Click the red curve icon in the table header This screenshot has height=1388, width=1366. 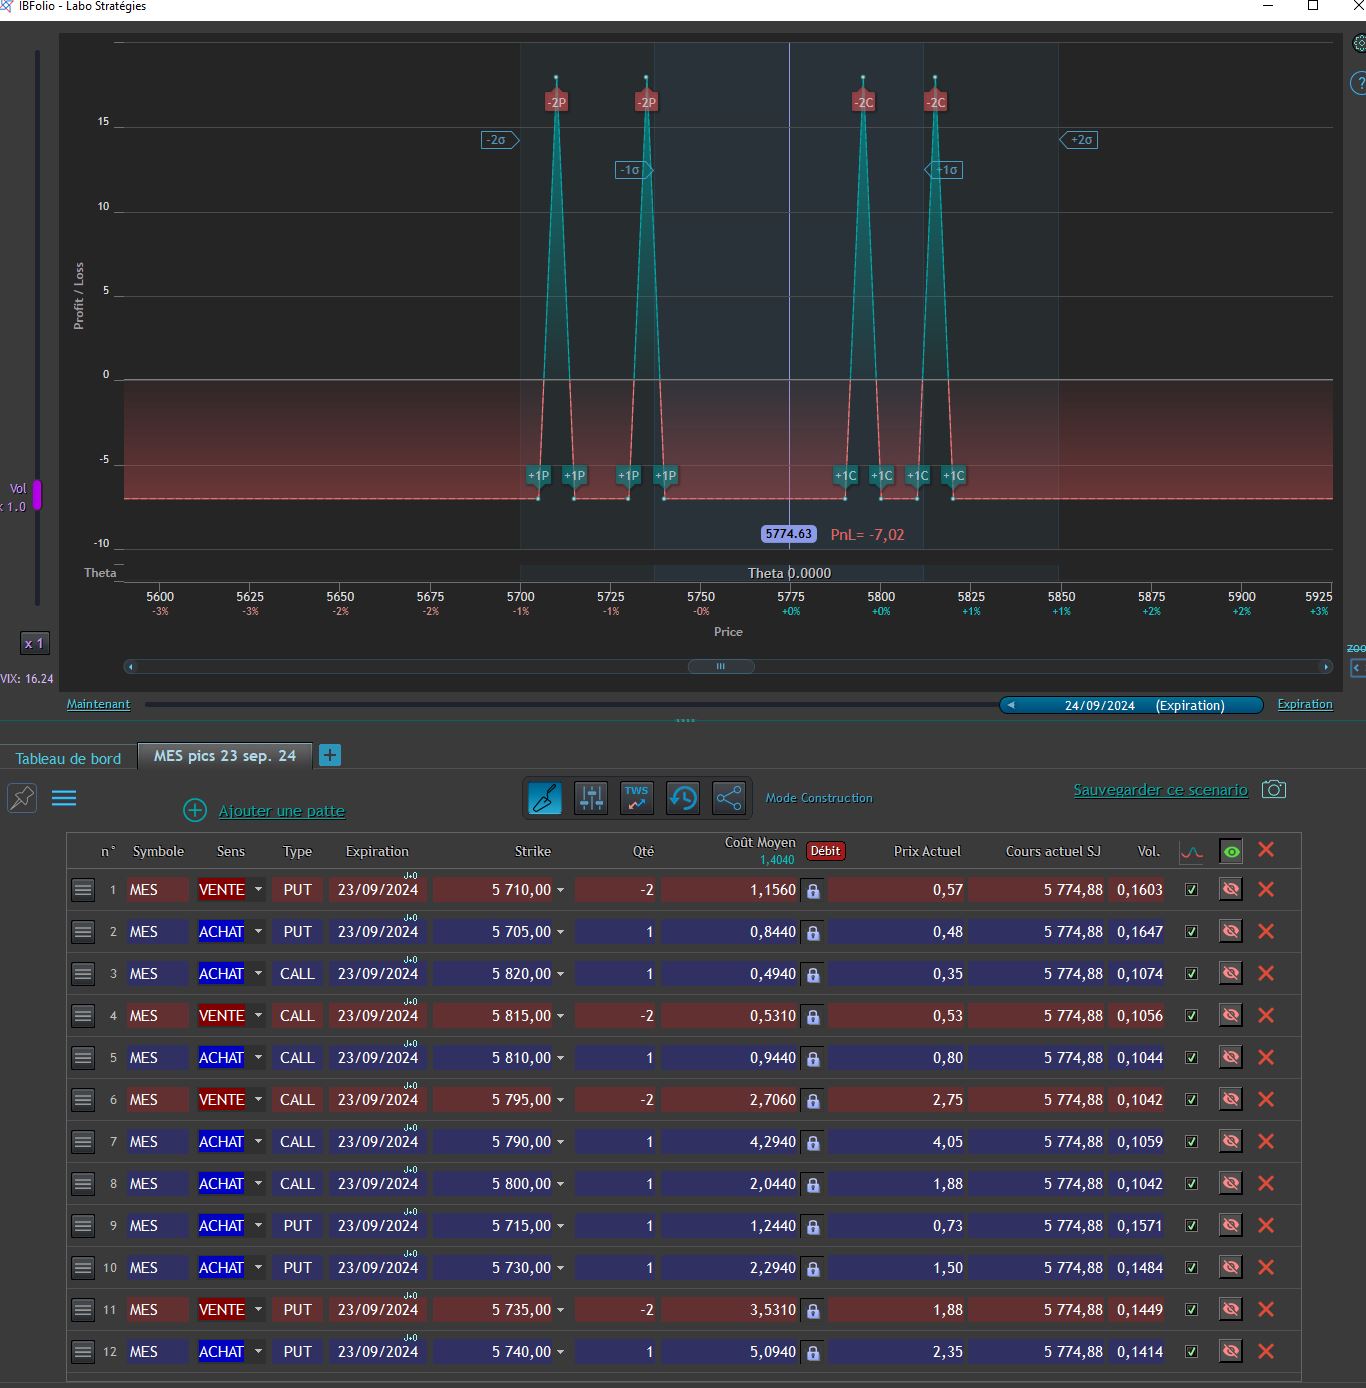coord(1191,851)
